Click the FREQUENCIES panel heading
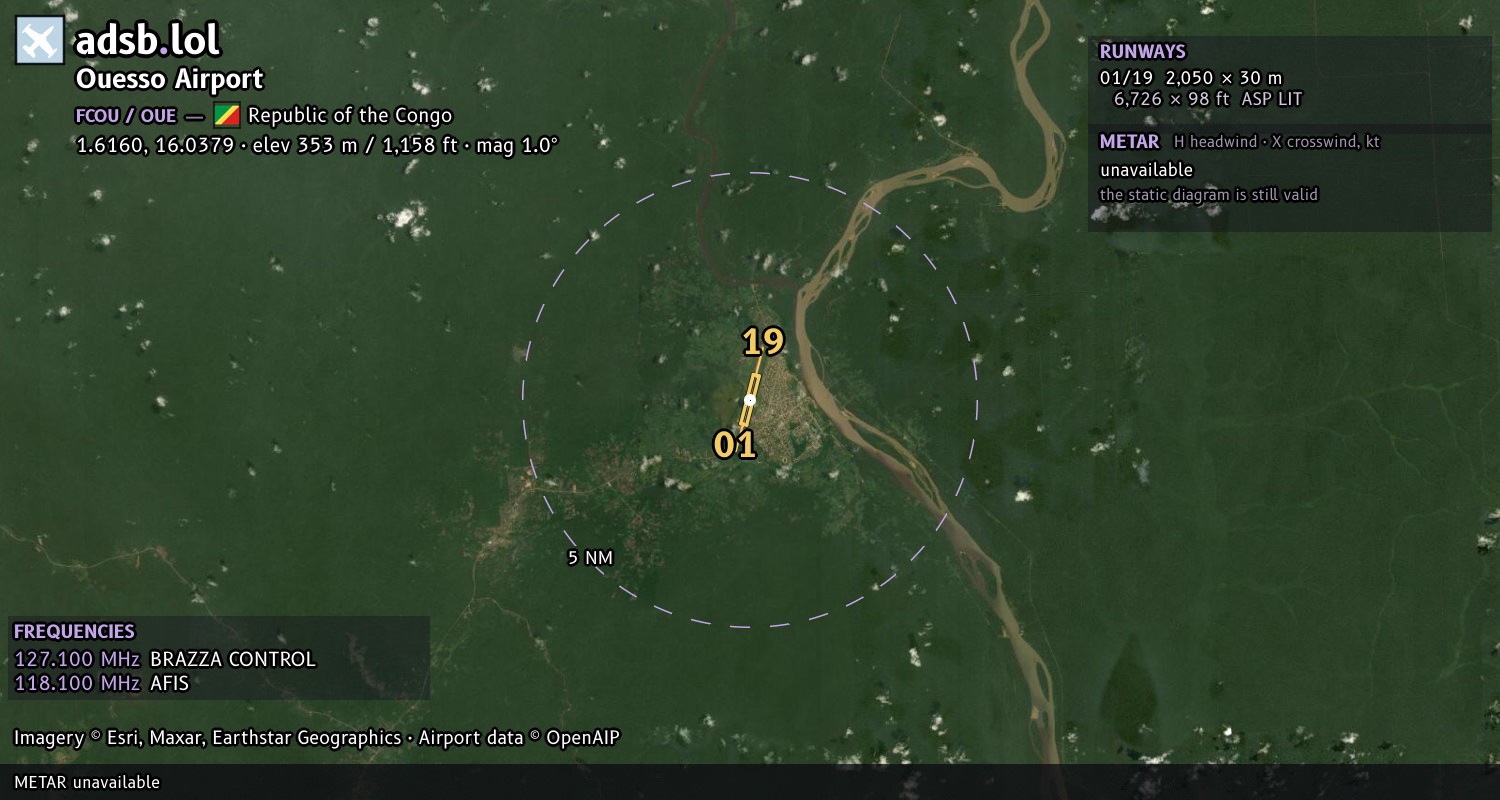 click(x=74, y=632)
